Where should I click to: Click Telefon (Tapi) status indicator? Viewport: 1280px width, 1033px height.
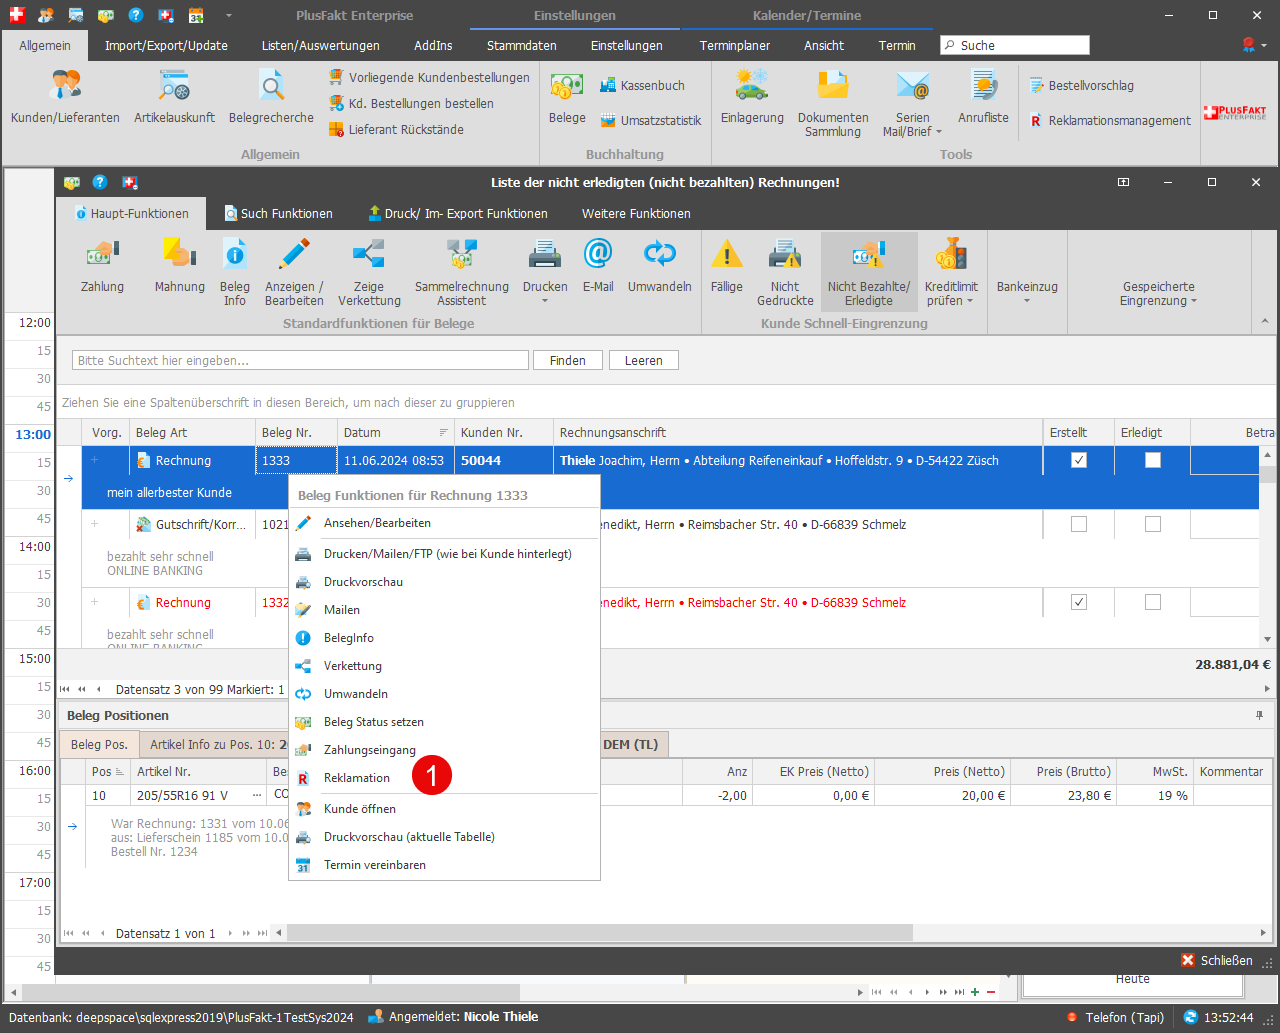pos(1115,1017)
